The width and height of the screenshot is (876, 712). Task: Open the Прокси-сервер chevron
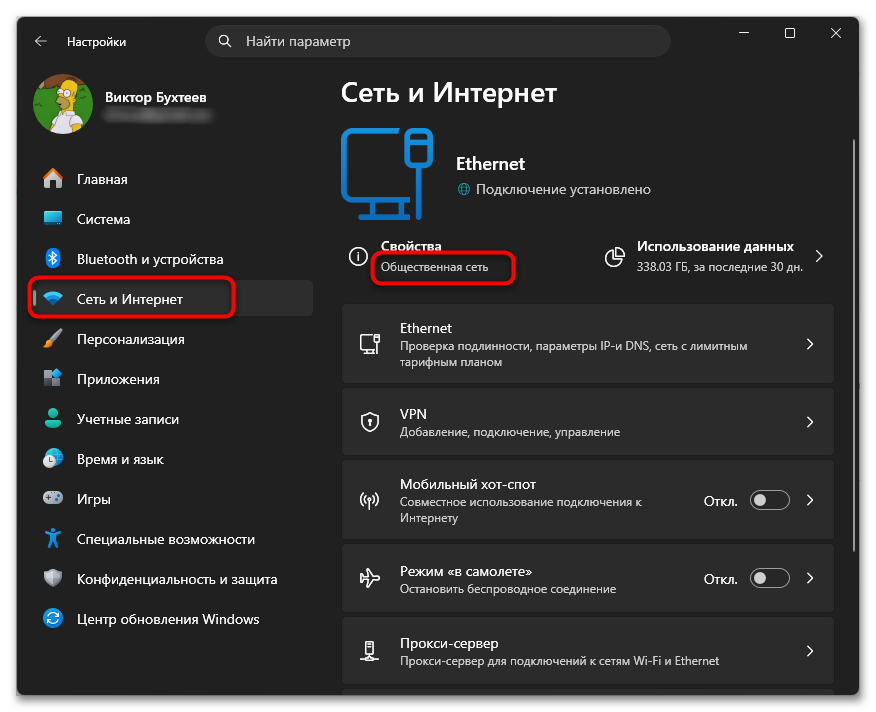pyautogui.click(x=810, y=651)
